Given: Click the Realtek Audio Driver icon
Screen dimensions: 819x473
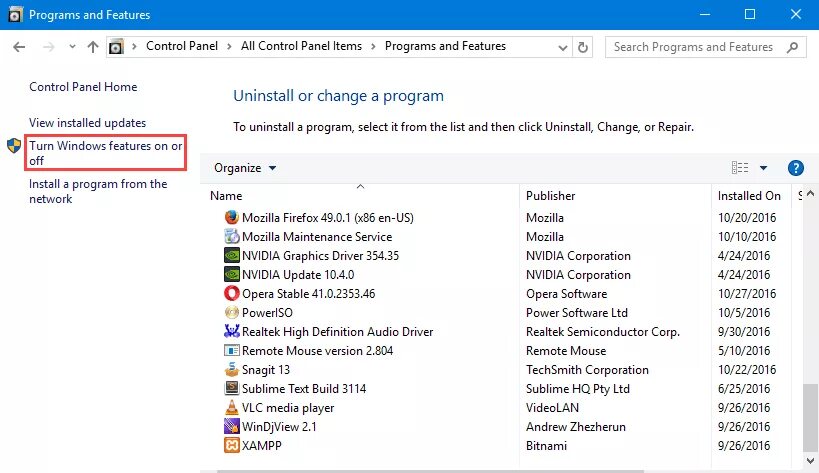Looking at the screenshot, I should 231,331.
